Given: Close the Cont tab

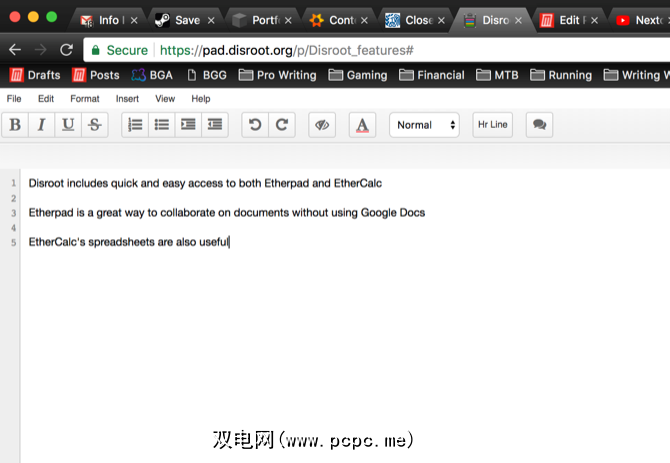Looking at the screenshot, I should (x=364, y=20).
